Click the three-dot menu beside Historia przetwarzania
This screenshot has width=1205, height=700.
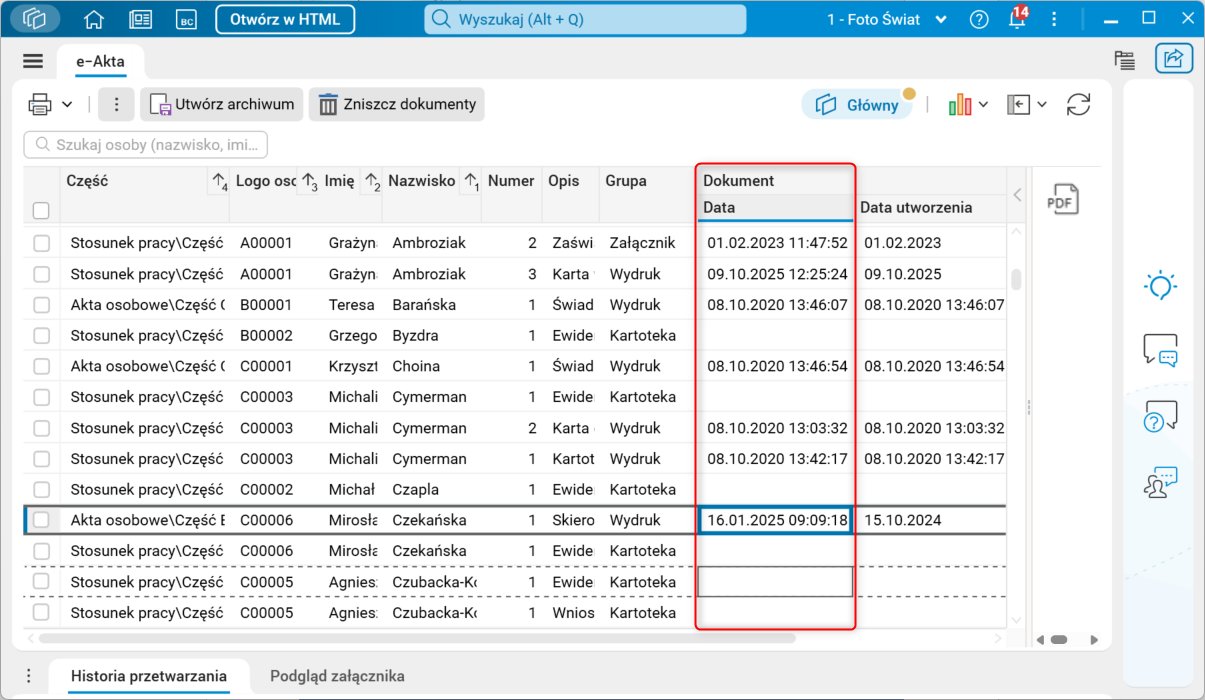point(29,676)
